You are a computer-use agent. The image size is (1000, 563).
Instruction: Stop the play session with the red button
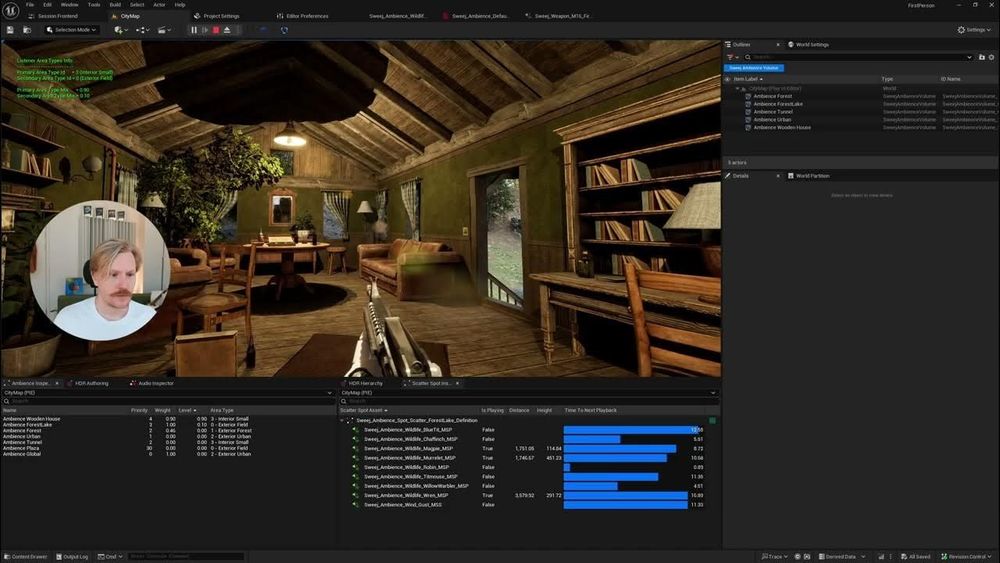(216, 30)
